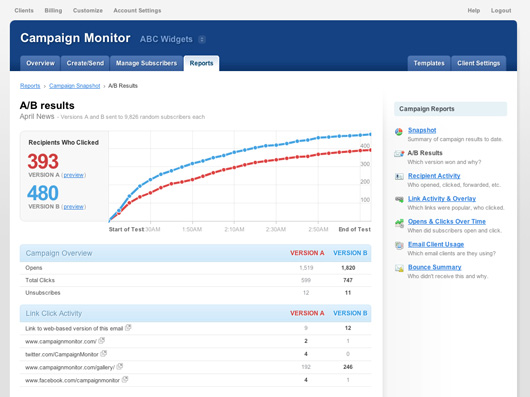Click the Logout link
Viewport: 530px width, 397px height.
click(x=501, y=10)
